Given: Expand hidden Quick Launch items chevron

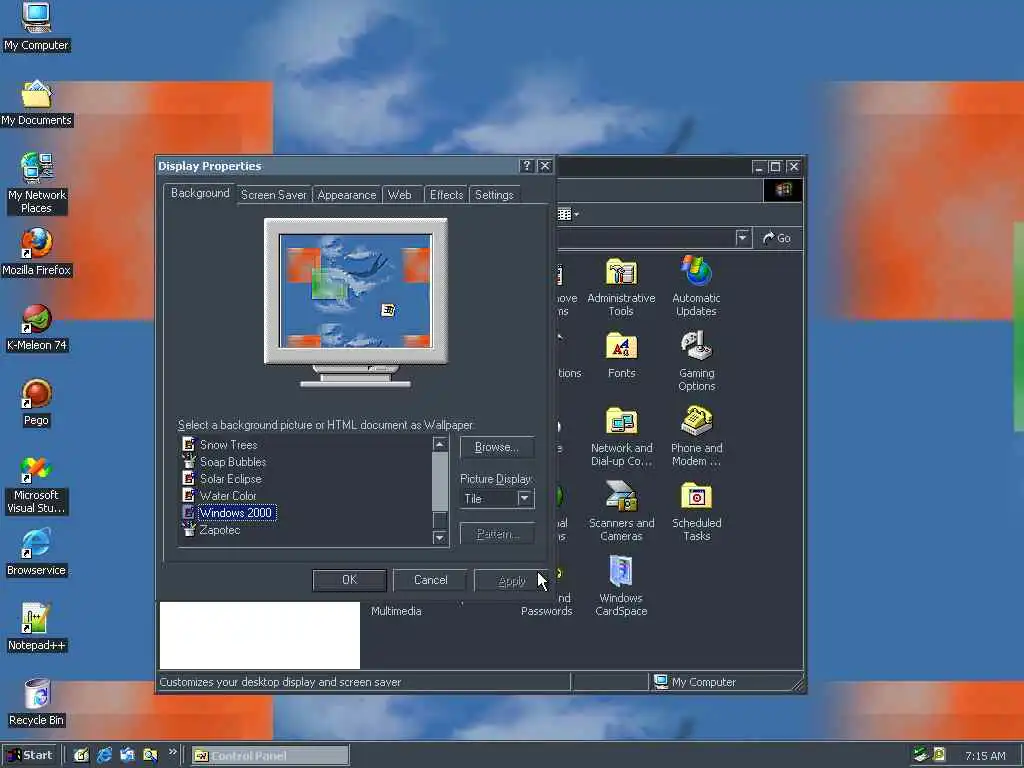Looking at the screenshot, I should (x=172, y=752).
